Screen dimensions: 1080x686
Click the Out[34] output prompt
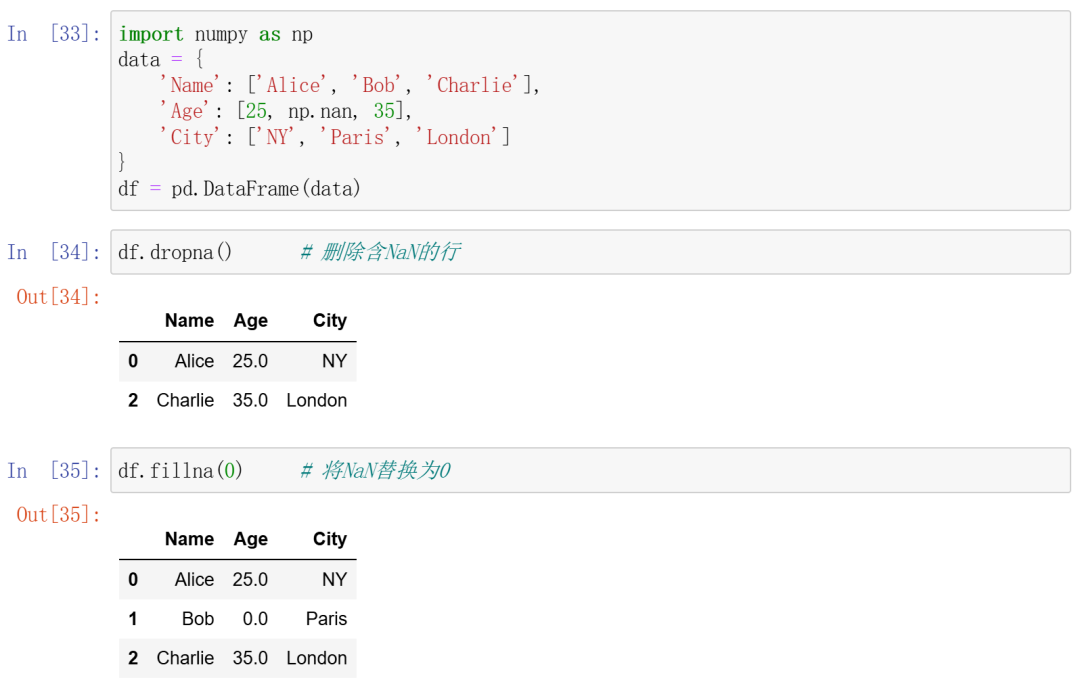59,297
